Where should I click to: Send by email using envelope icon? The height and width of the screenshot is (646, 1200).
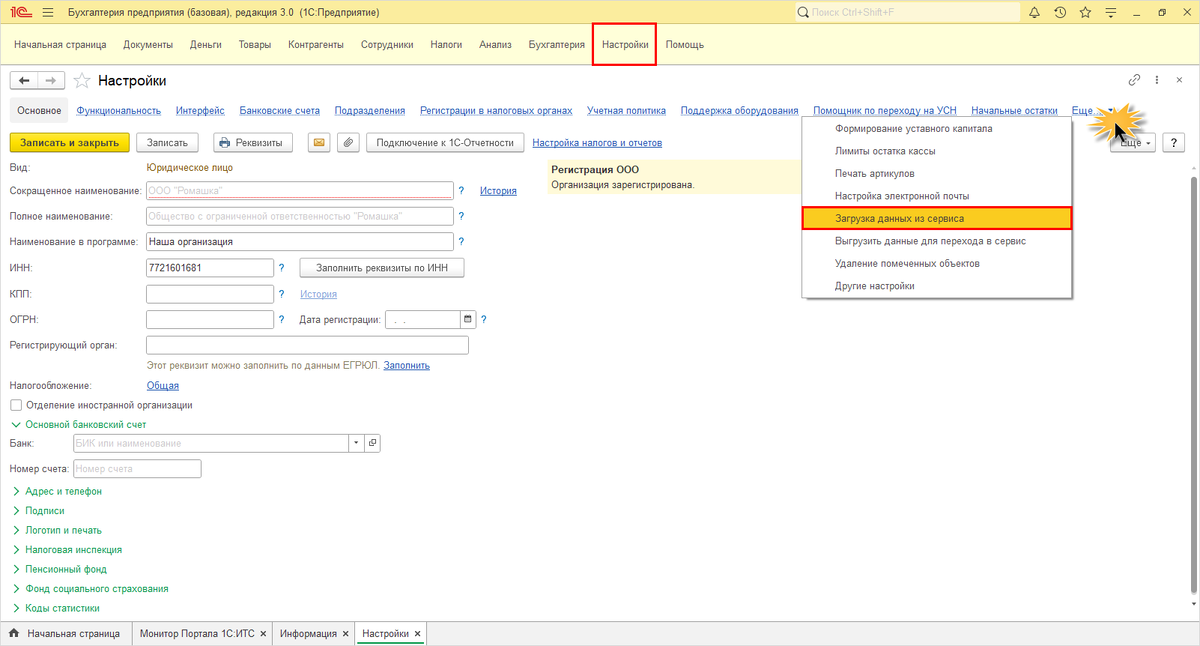[319, 143]
